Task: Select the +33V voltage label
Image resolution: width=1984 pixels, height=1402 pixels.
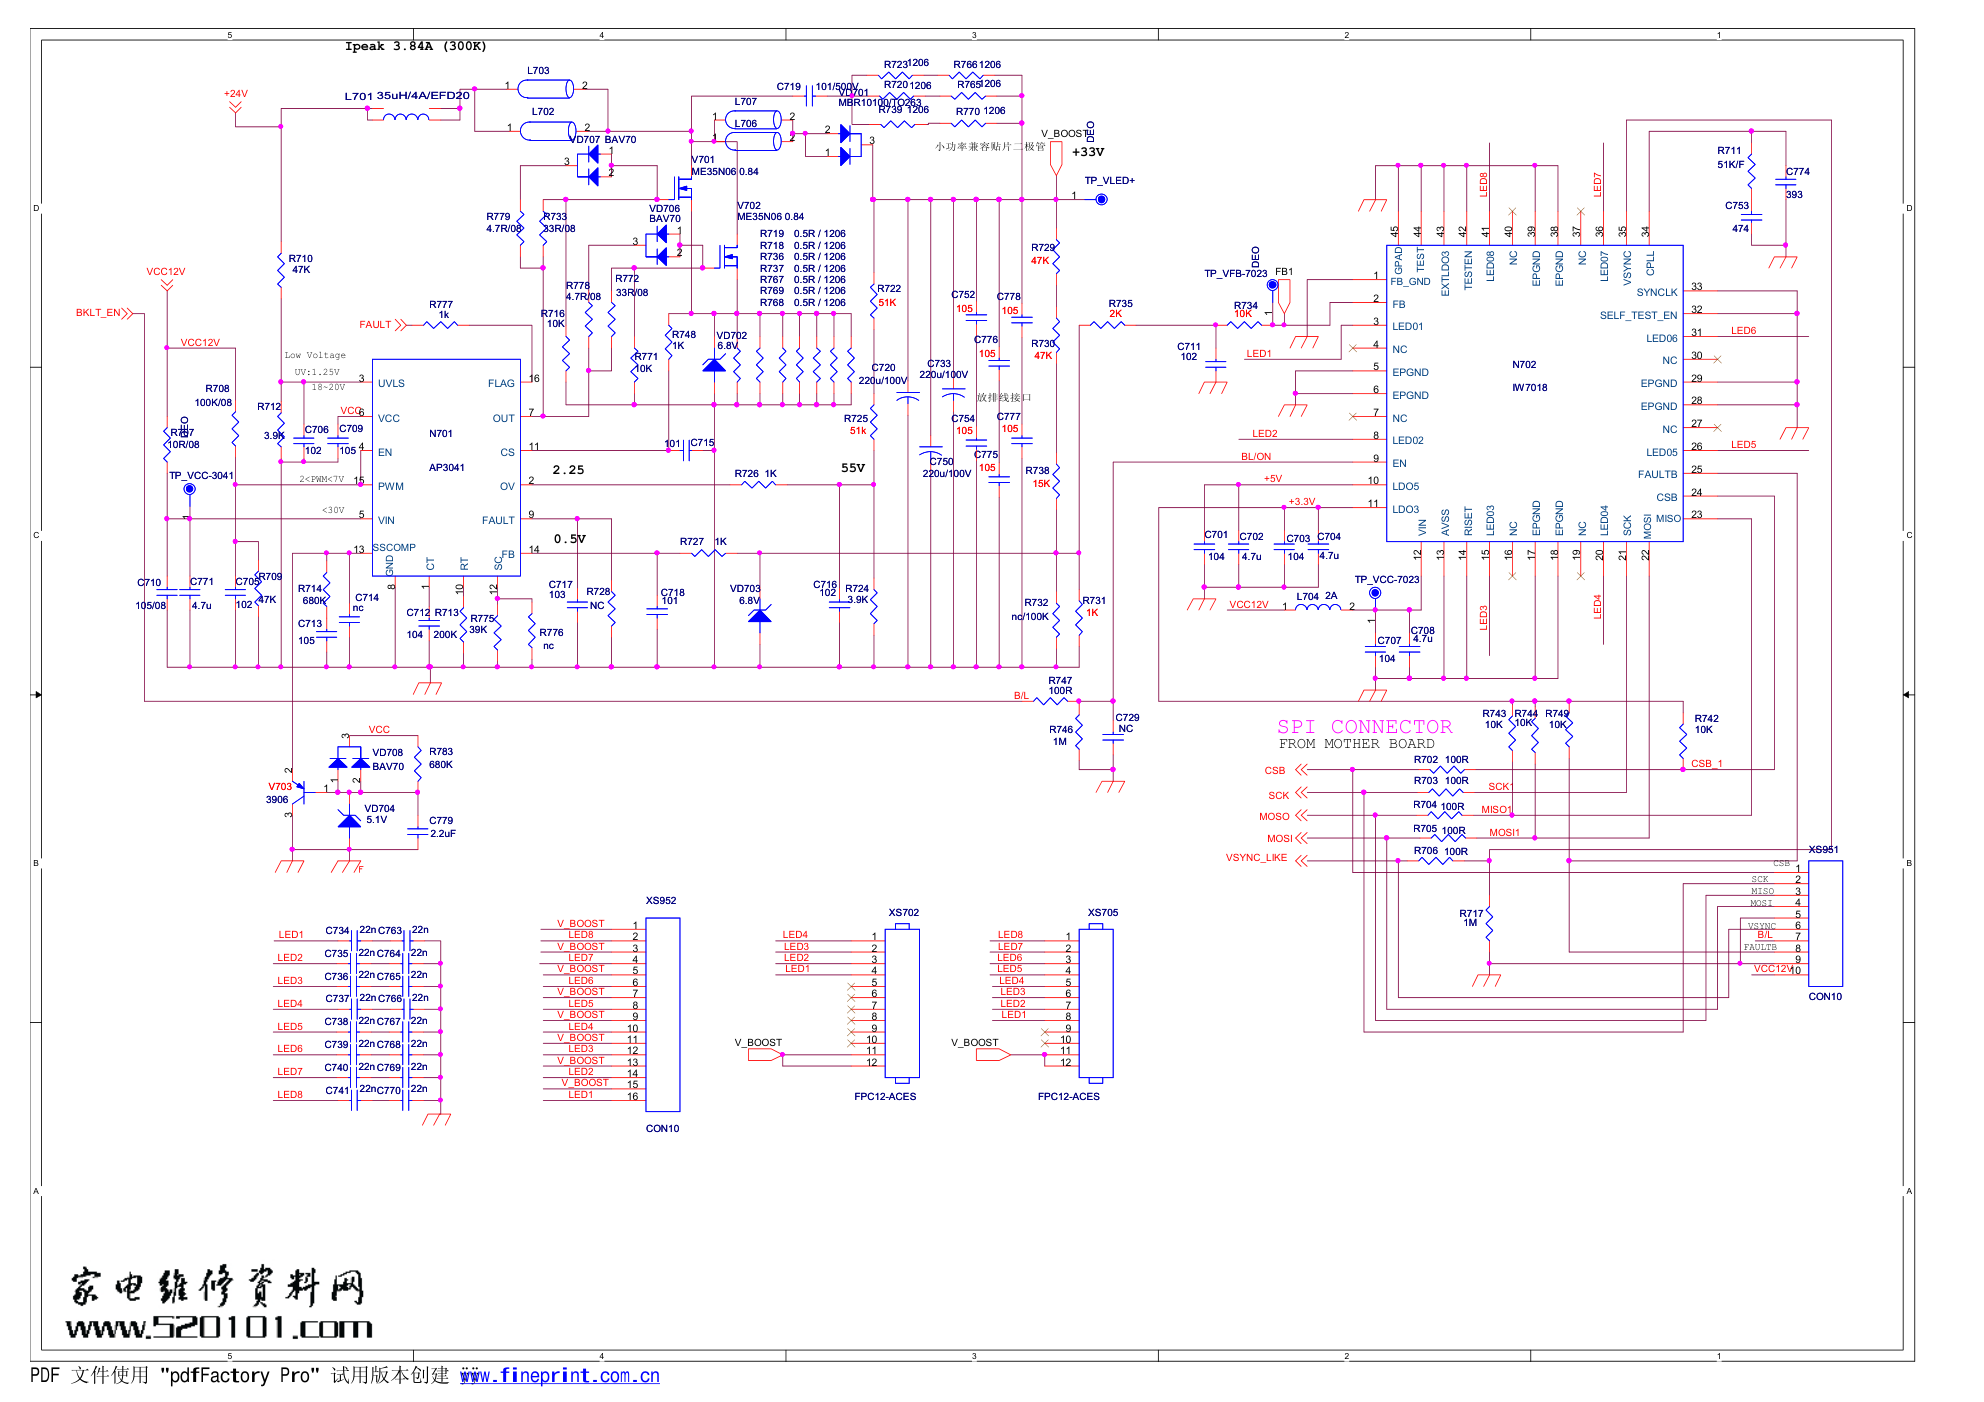Action: coord(1088,152)
